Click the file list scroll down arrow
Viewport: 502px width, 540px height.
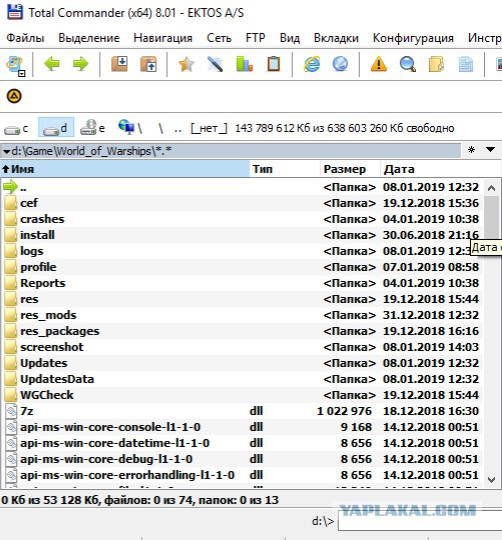click(492, 479)
